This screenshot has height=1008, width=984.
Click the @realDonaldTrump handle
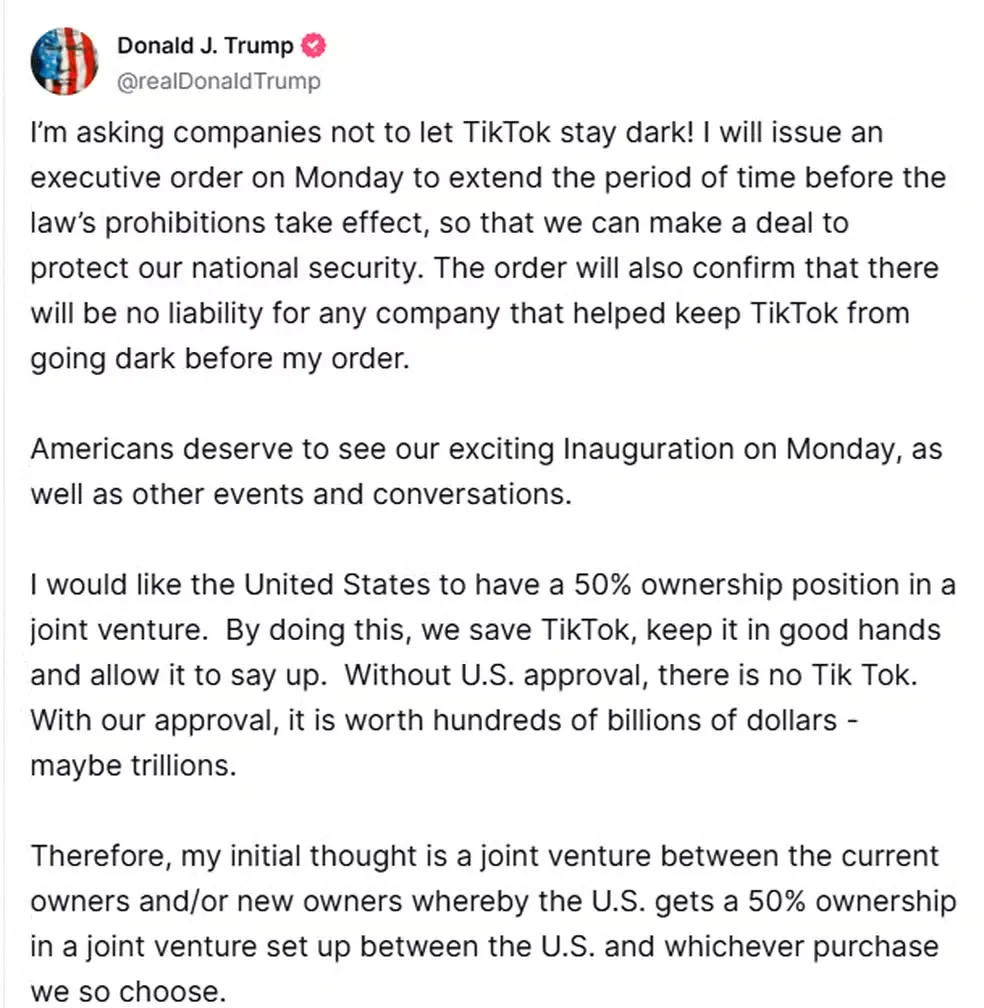[x=219, y=82]
